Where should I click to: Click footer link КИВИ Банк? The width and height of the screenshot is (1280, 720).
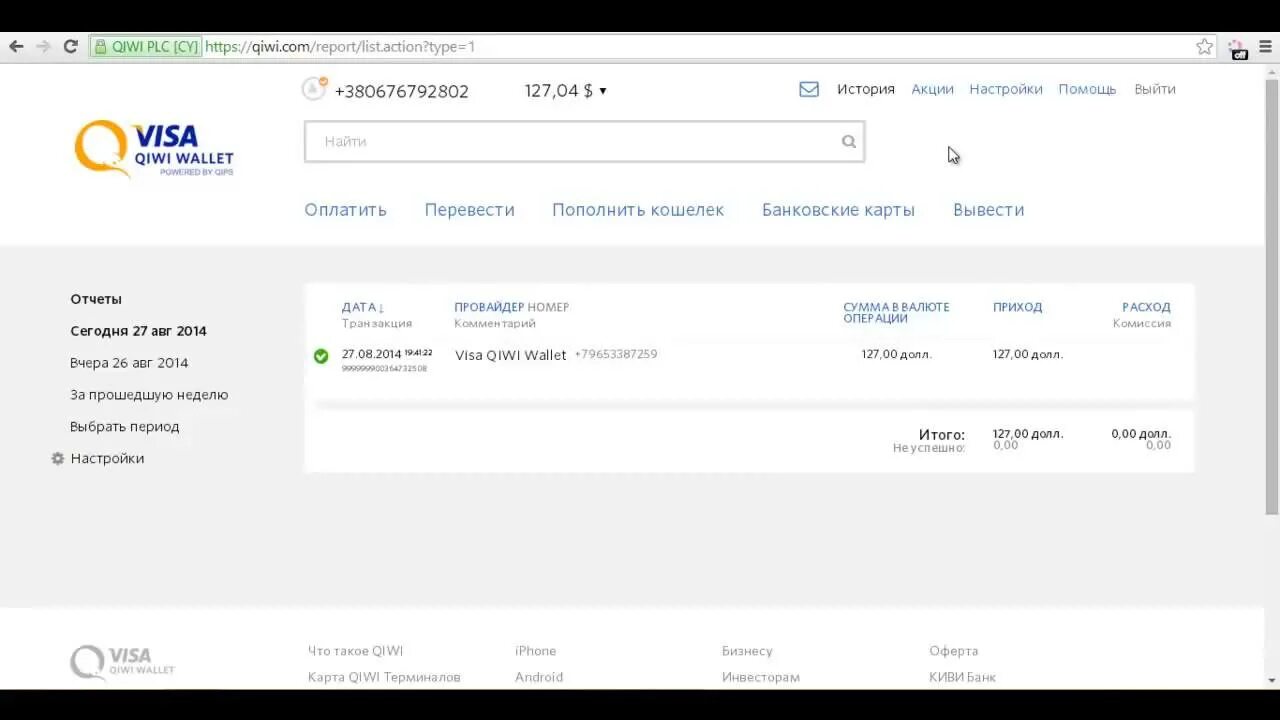coord(962,677)
